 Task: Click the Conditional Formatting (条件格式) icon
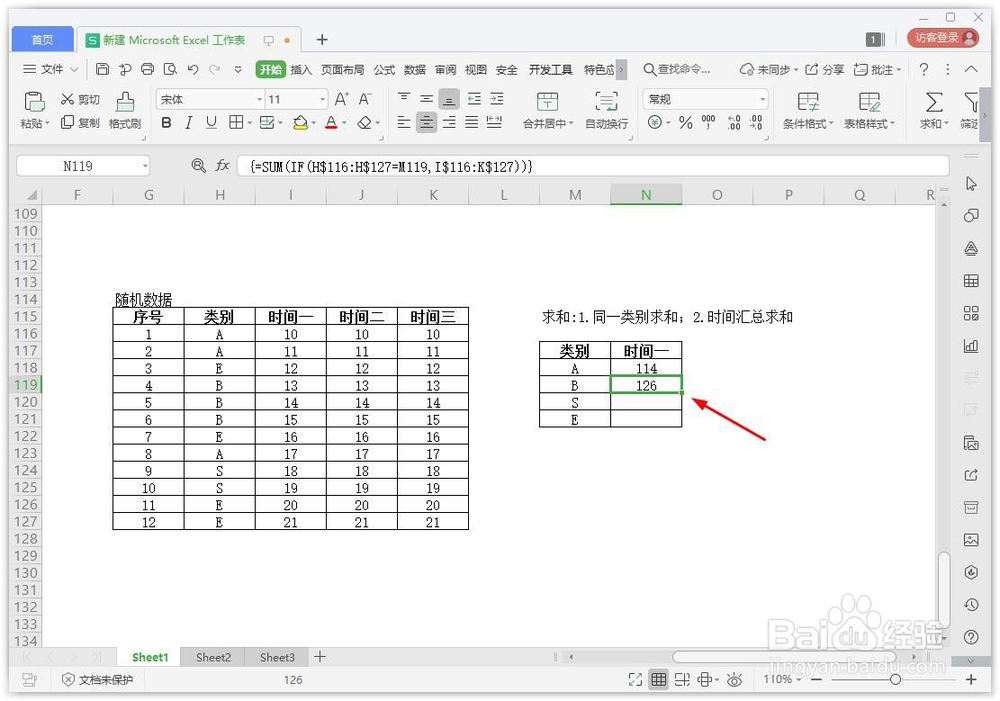click(x=808, y=101)
